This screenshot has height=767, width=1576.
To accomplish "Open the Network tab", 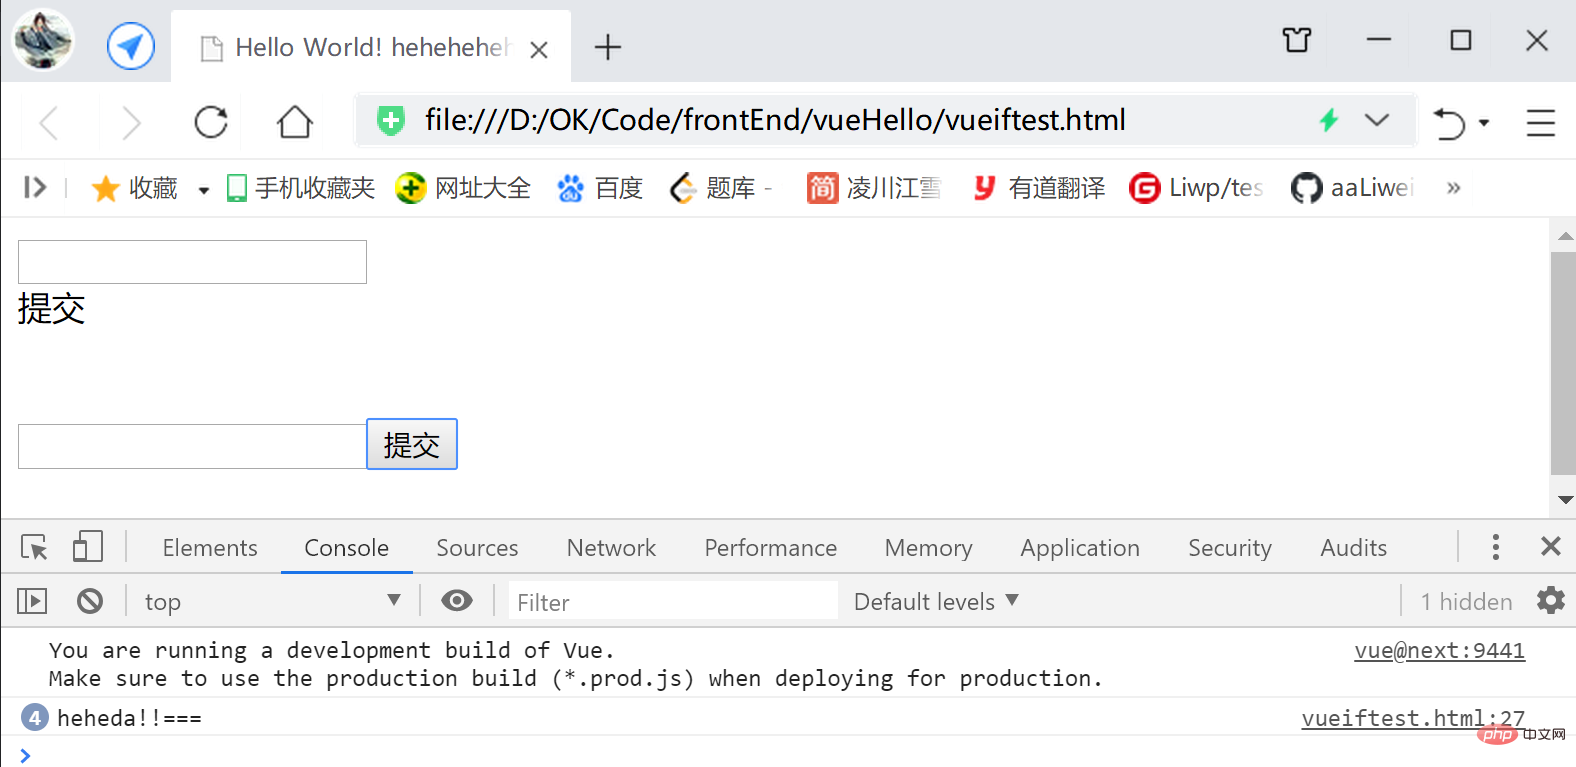I will pos(611,548).
